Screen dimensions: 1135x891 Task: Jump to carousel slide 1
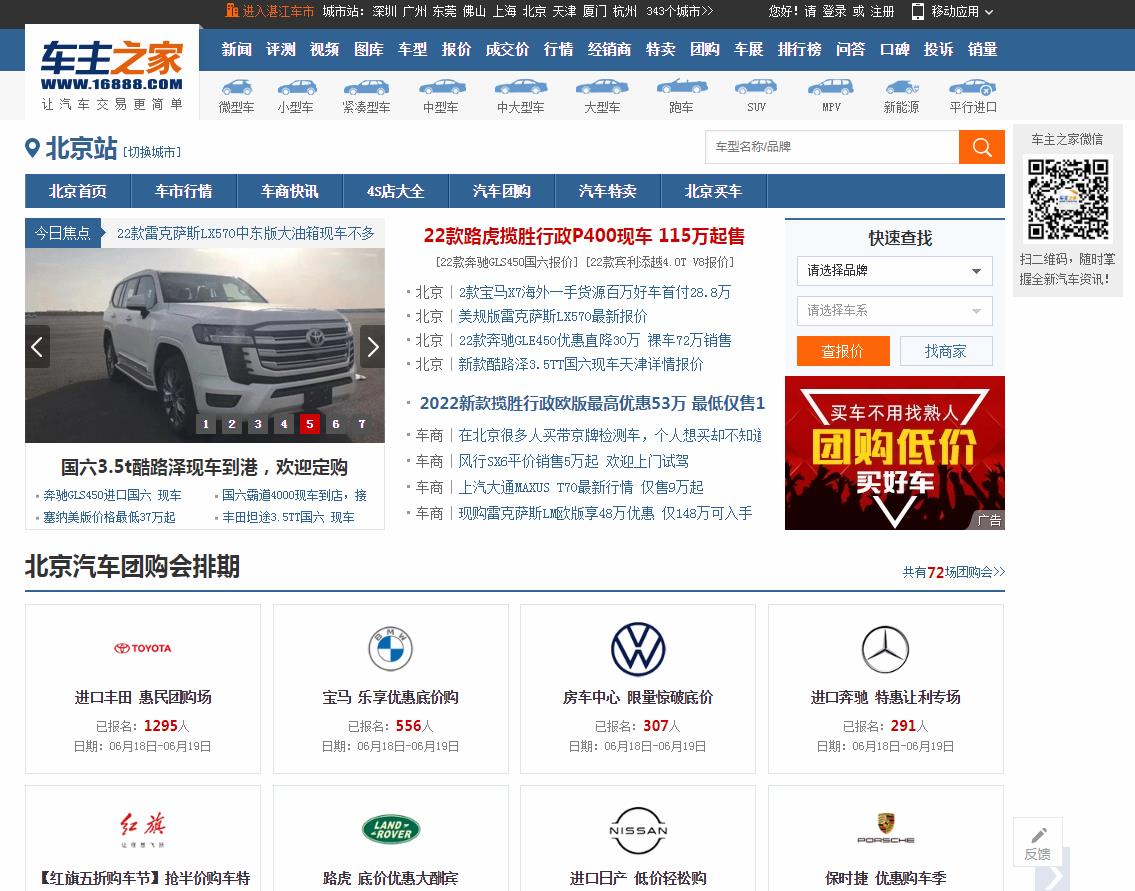coord(206,424)
